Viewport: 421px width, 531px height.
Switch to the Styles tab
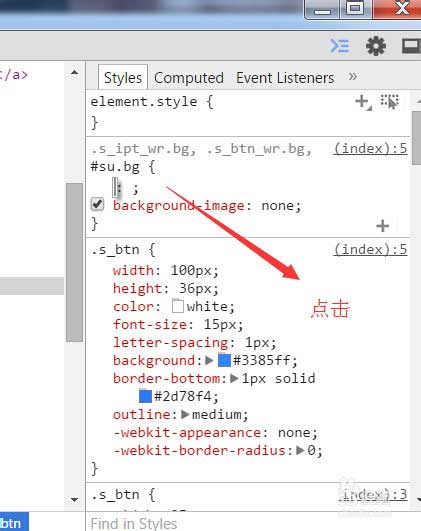(123, 78)
